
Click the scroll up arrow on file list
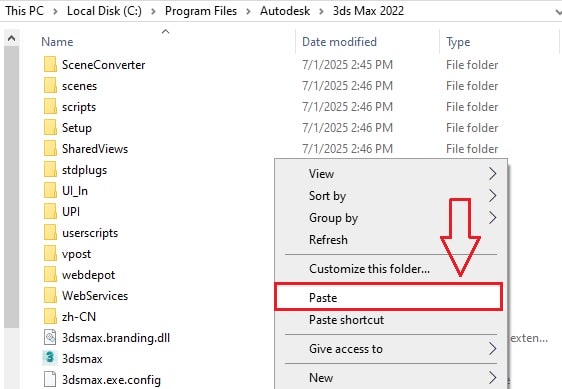[x=11, y=38]
